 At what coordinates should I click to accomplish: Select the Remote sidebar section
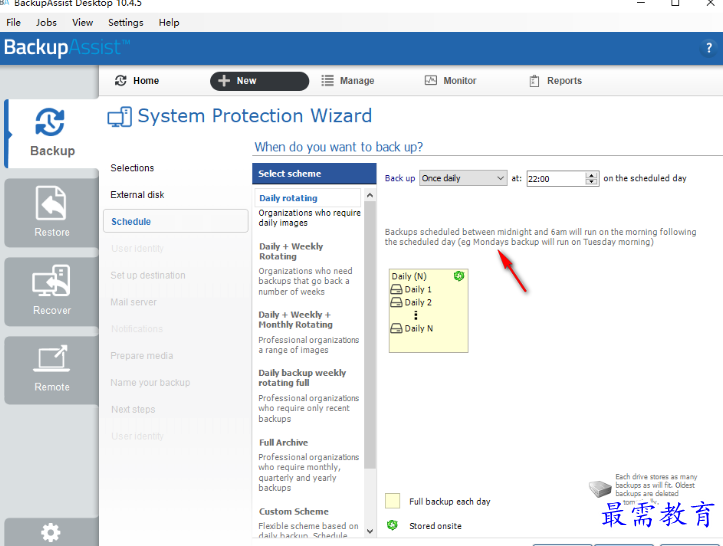click(x=52, y=370)
